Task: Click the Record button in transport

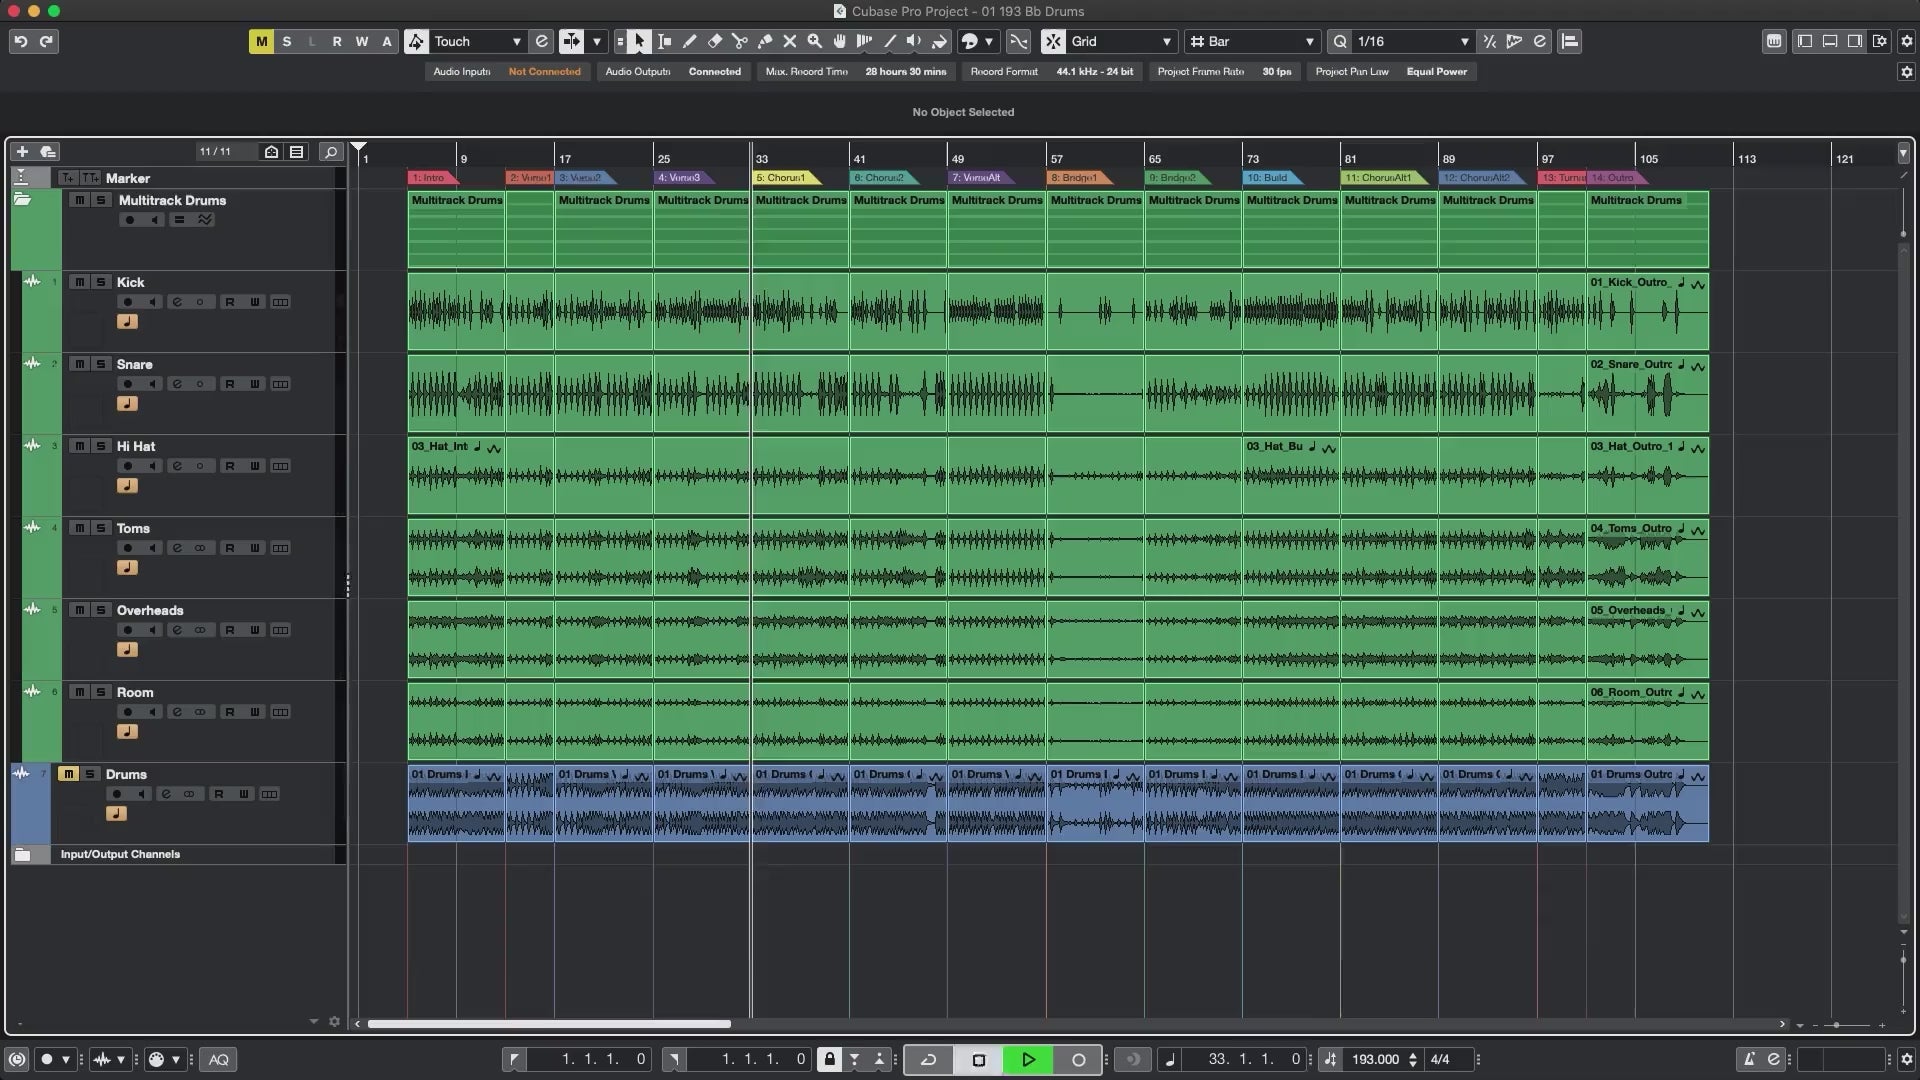Action: 1078,1059
